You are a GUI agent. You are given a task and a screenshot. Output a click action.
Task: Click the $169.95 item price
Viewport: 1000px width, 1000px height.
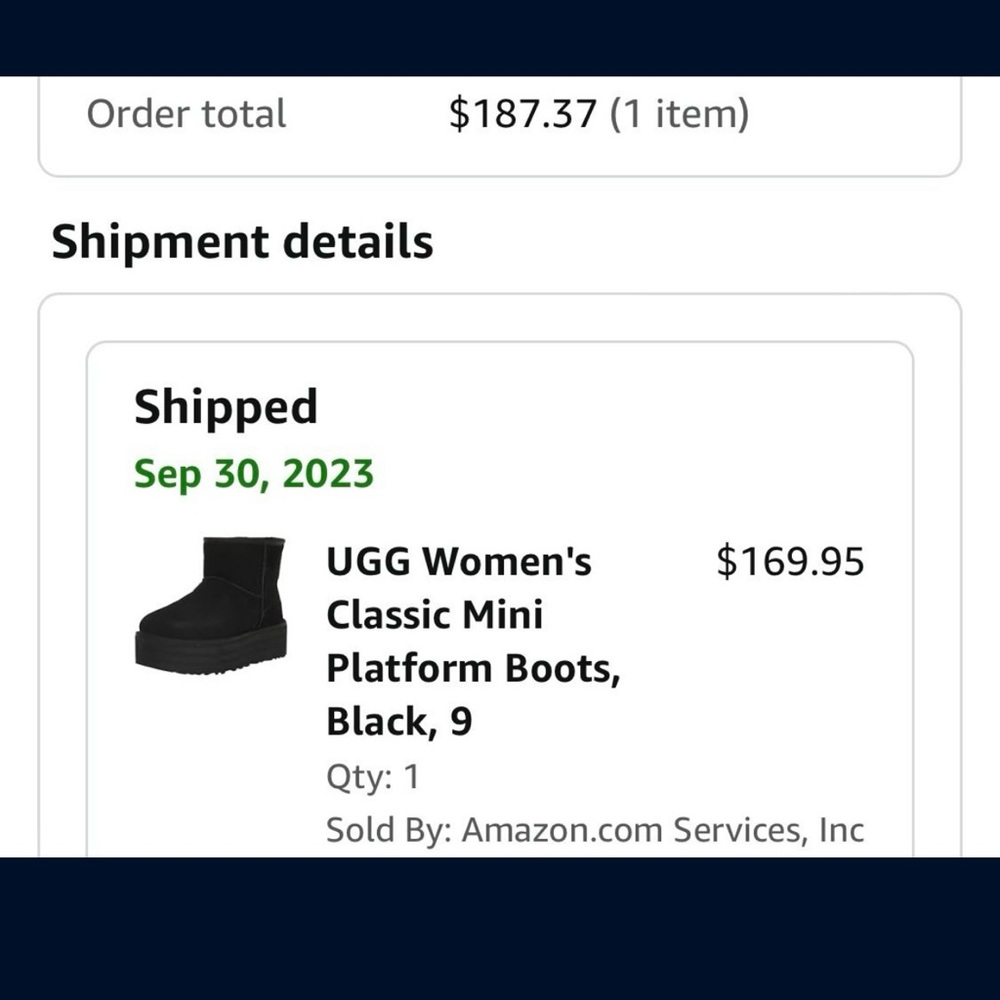point(789,562)
